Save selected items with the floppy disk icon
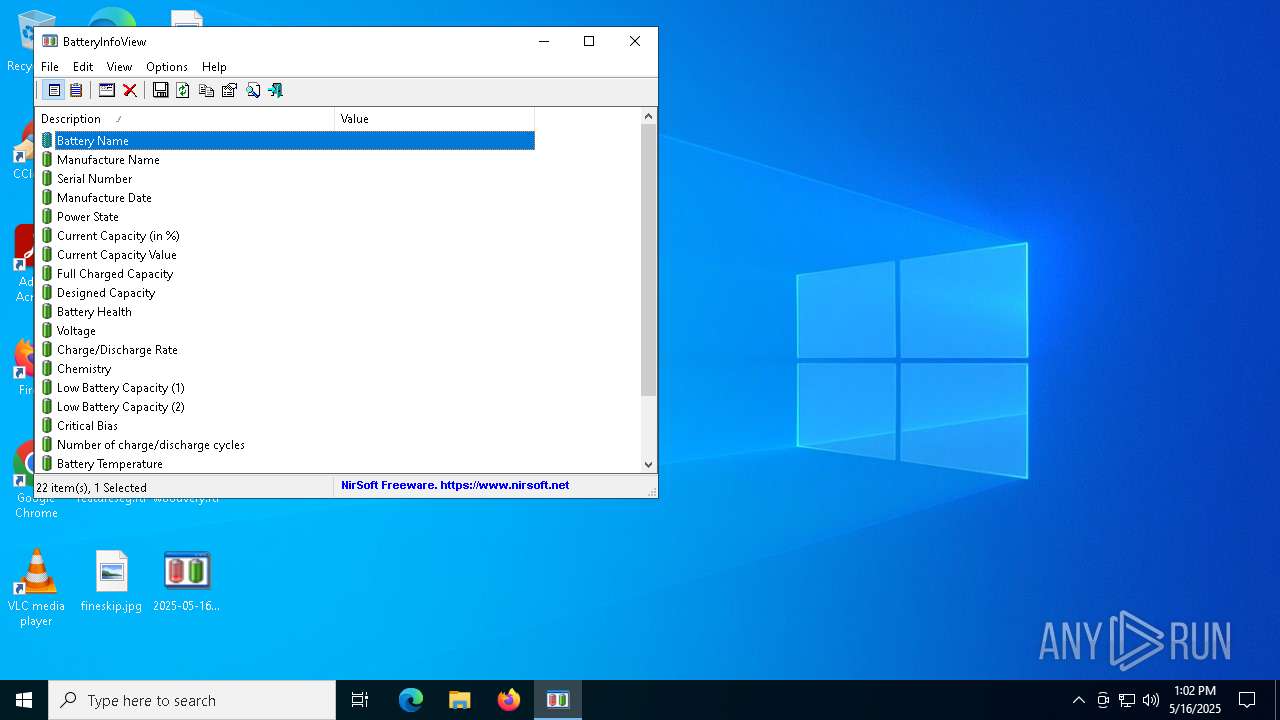Screen dimensions: 1280x720 coord(160,90)
